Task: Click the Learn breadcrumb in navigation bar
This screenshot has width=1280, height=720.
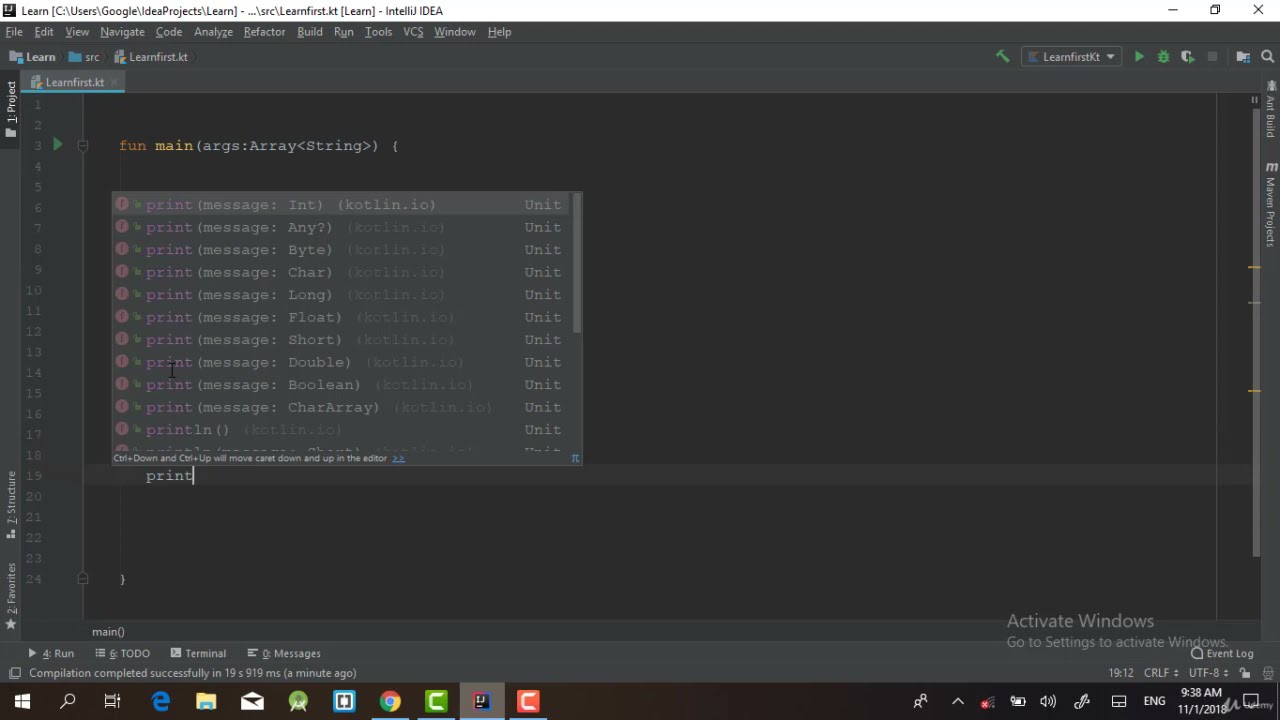Action: (33, 57)
